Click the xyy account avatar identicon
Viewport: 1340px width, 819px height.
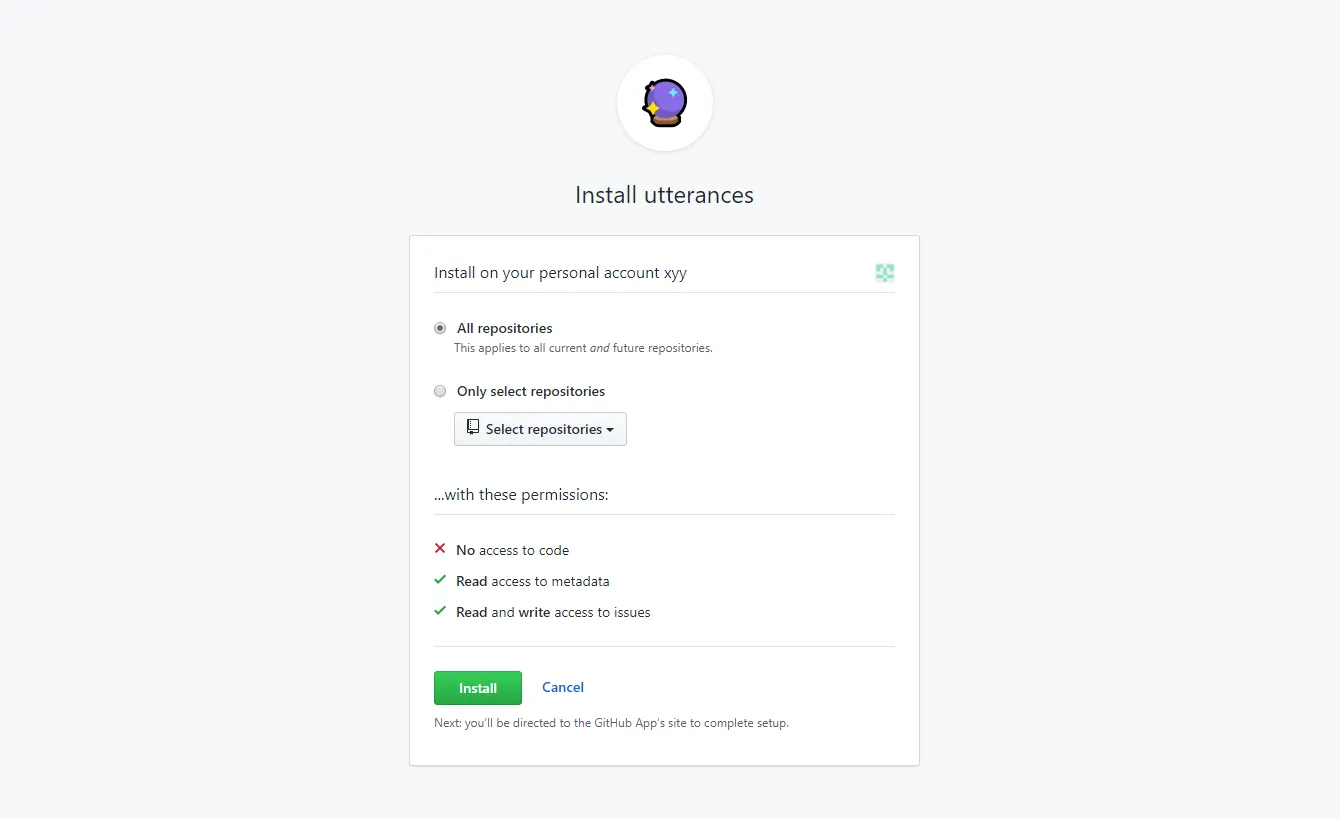[885, 273]
